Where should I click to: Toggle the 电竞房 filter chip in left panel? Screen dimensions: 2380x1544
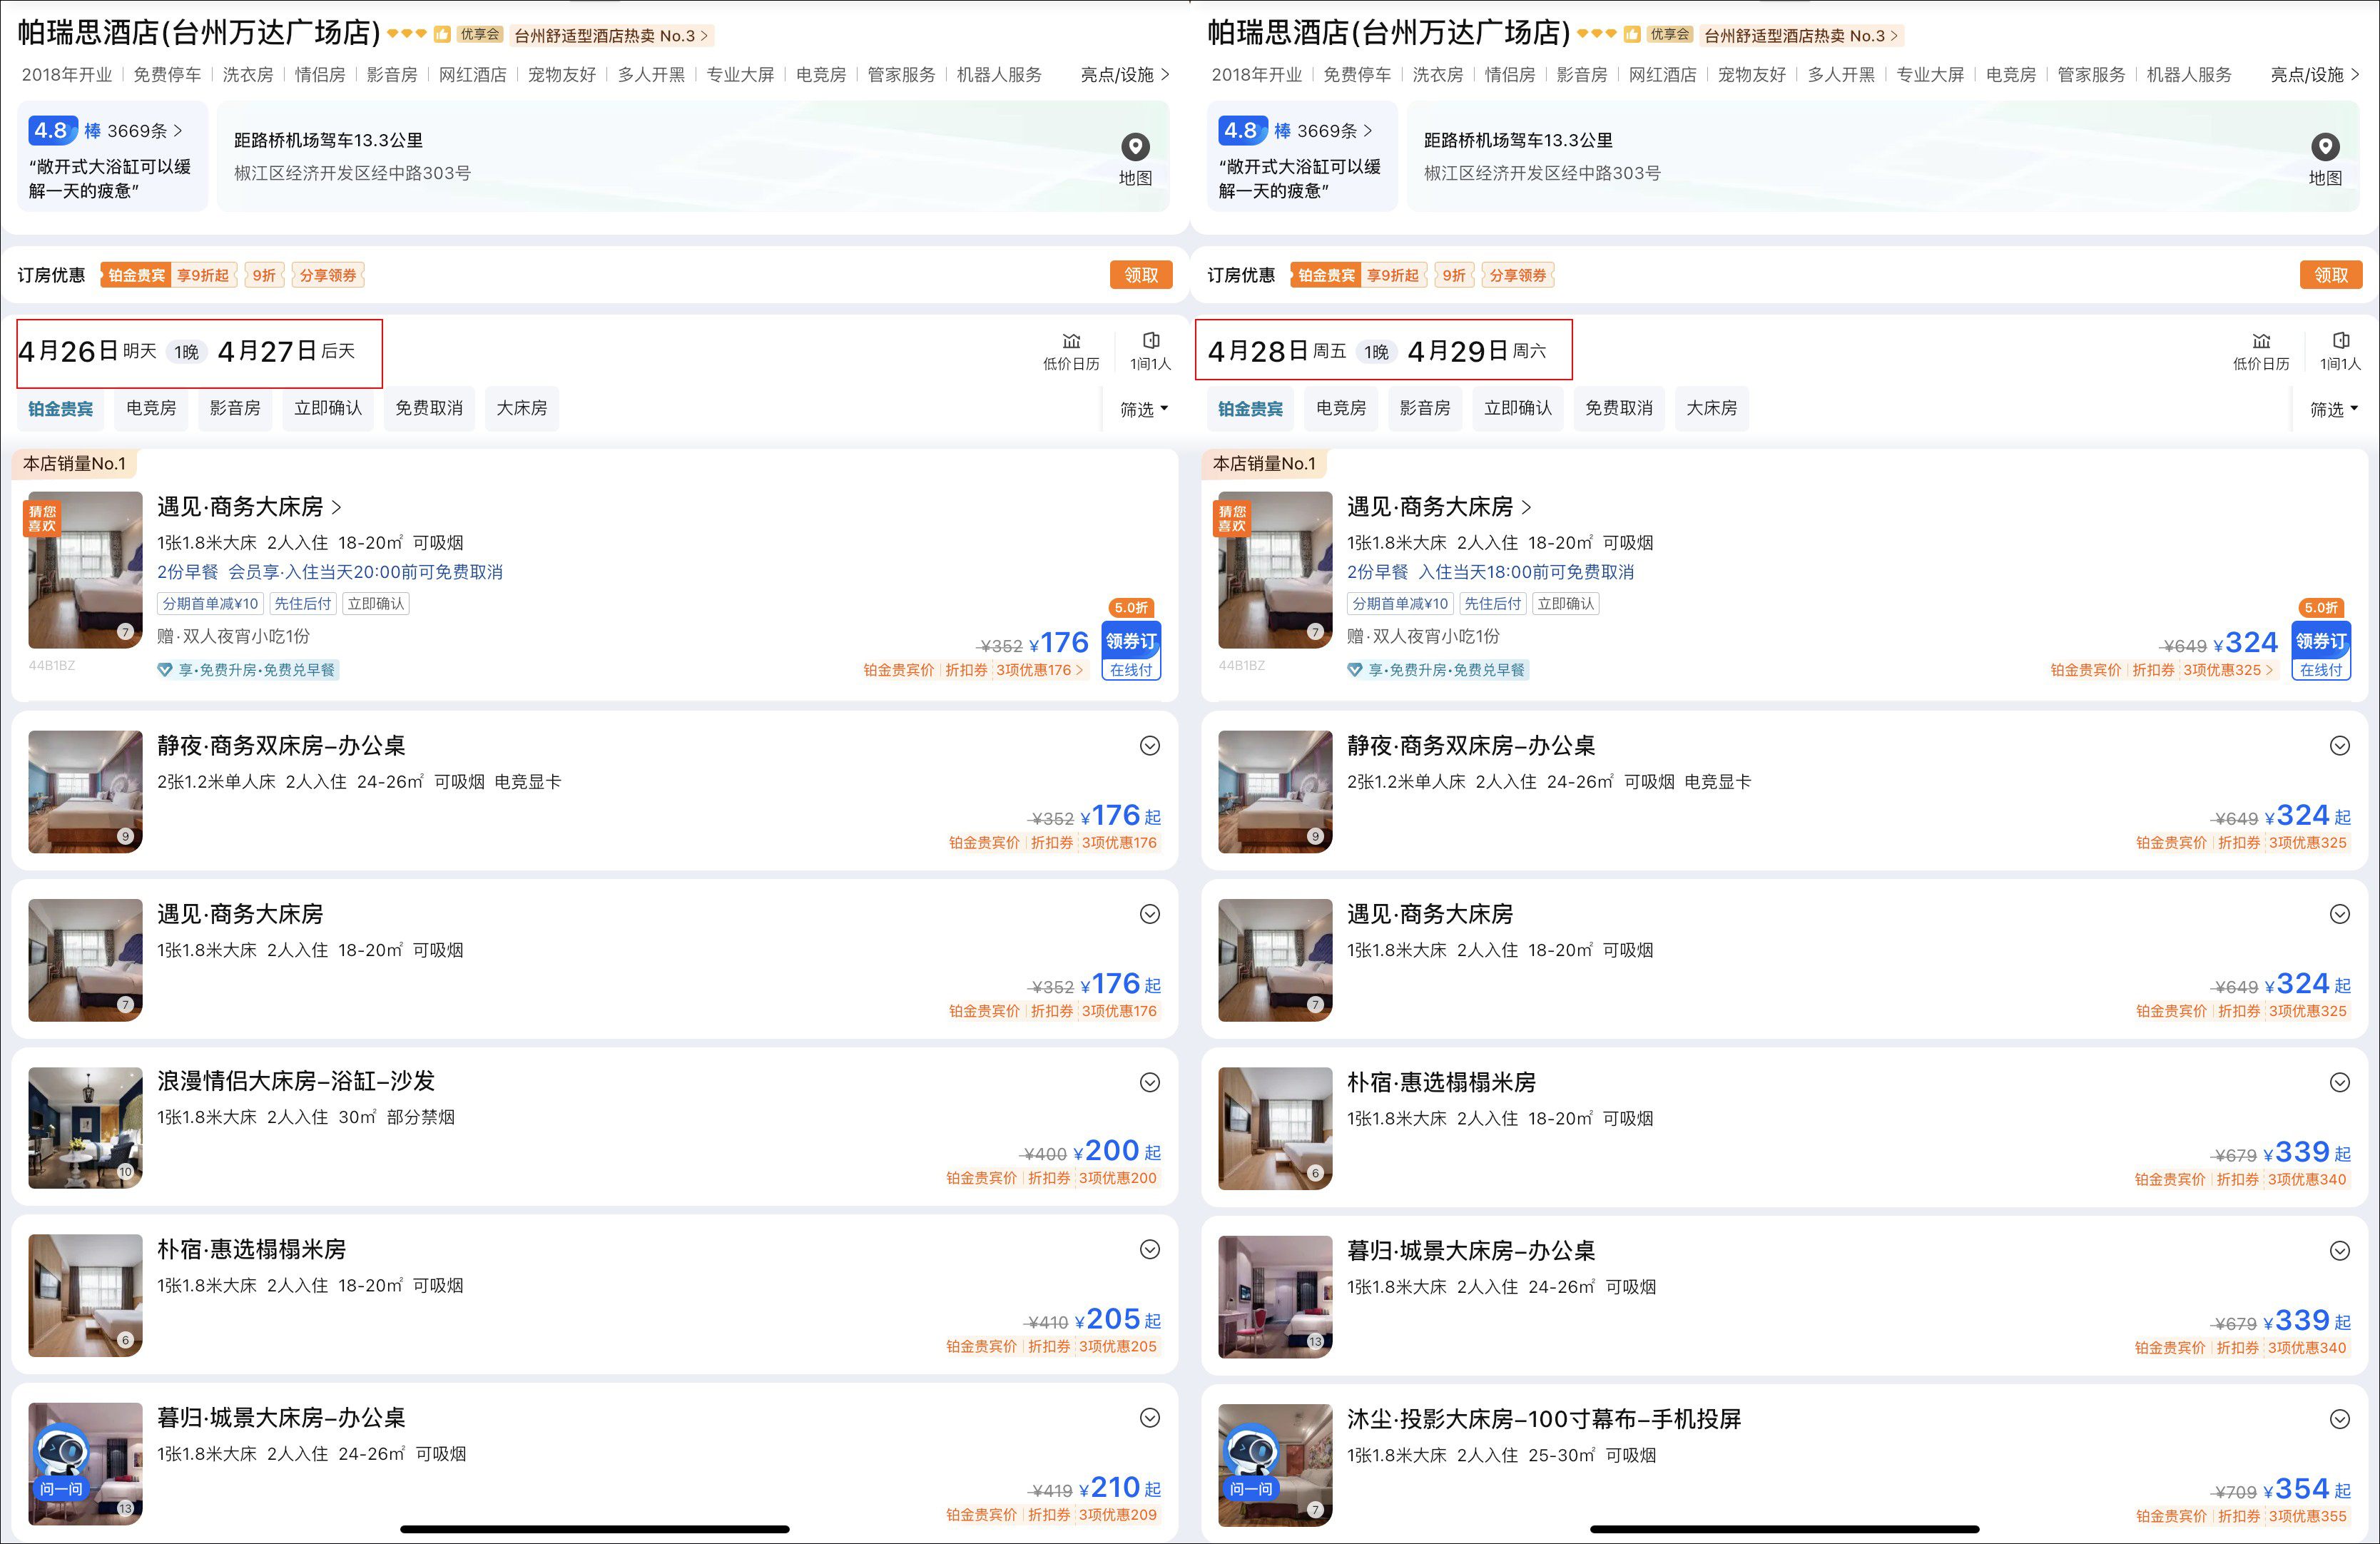pos(151,408)
